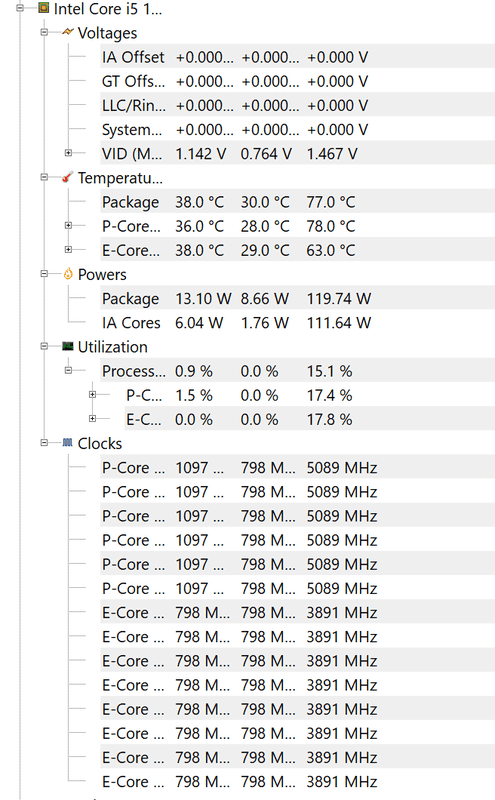Expand the E-Core temperatures row
This screenshot has height=800, width=495.
68,249
